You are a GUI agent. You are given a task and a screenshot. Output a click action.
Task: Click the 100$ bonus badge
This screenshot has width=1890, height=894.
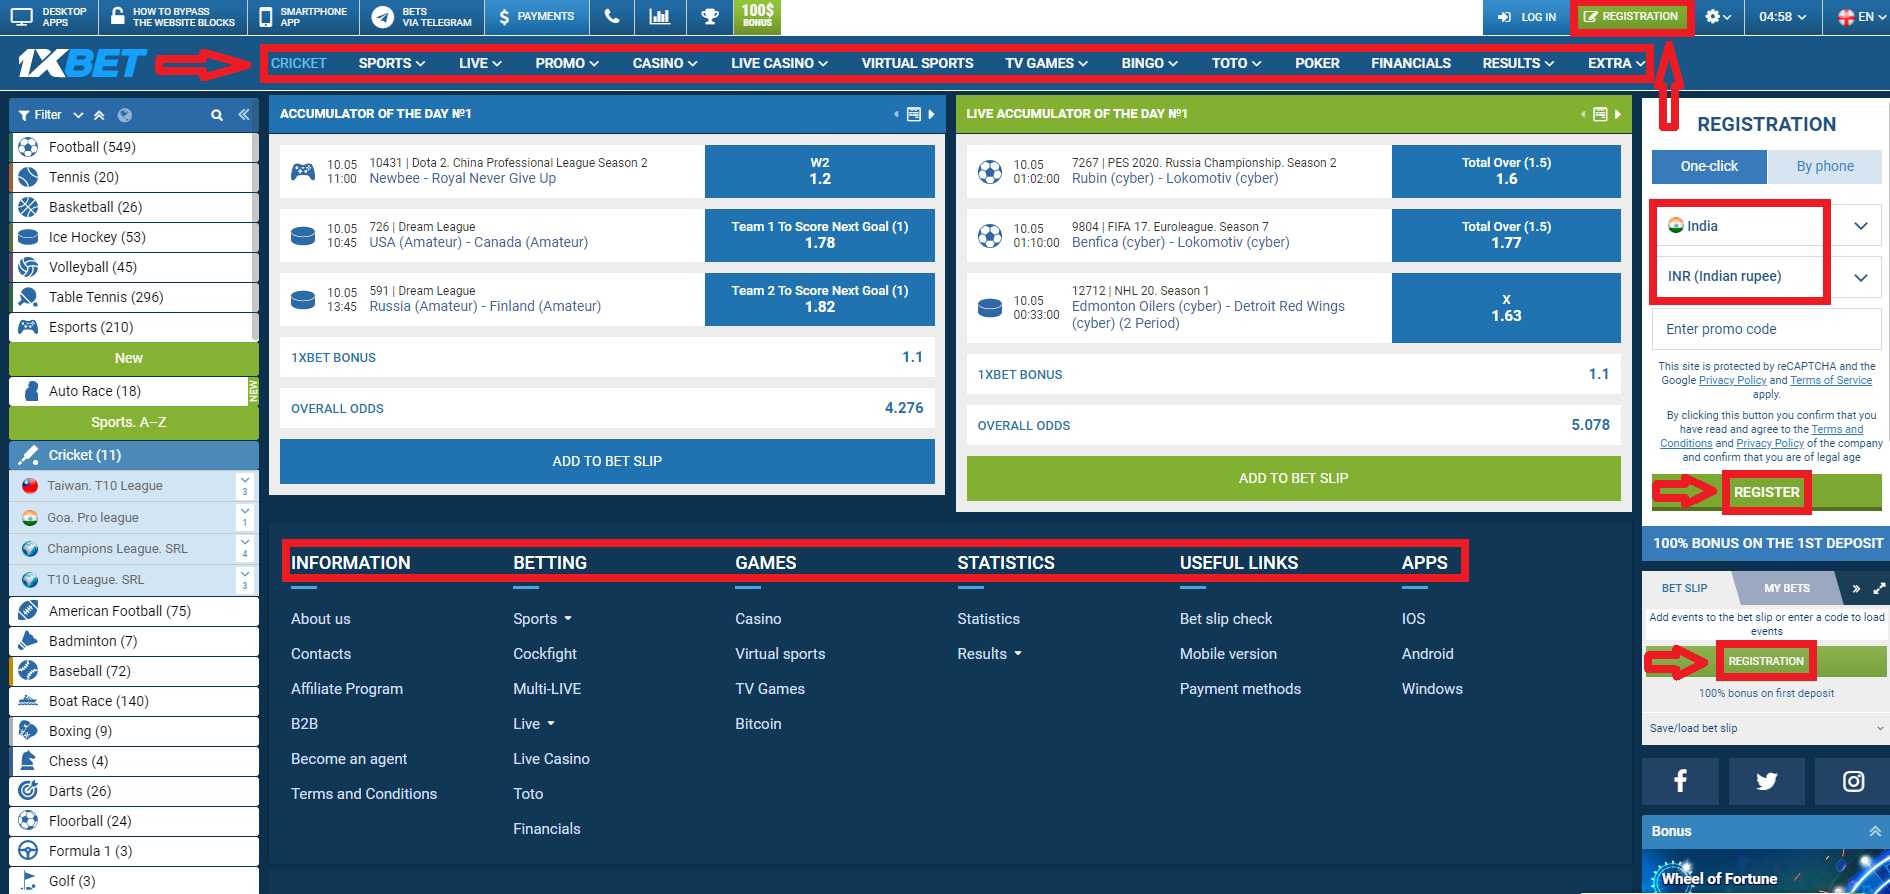[x=757, y=17]
